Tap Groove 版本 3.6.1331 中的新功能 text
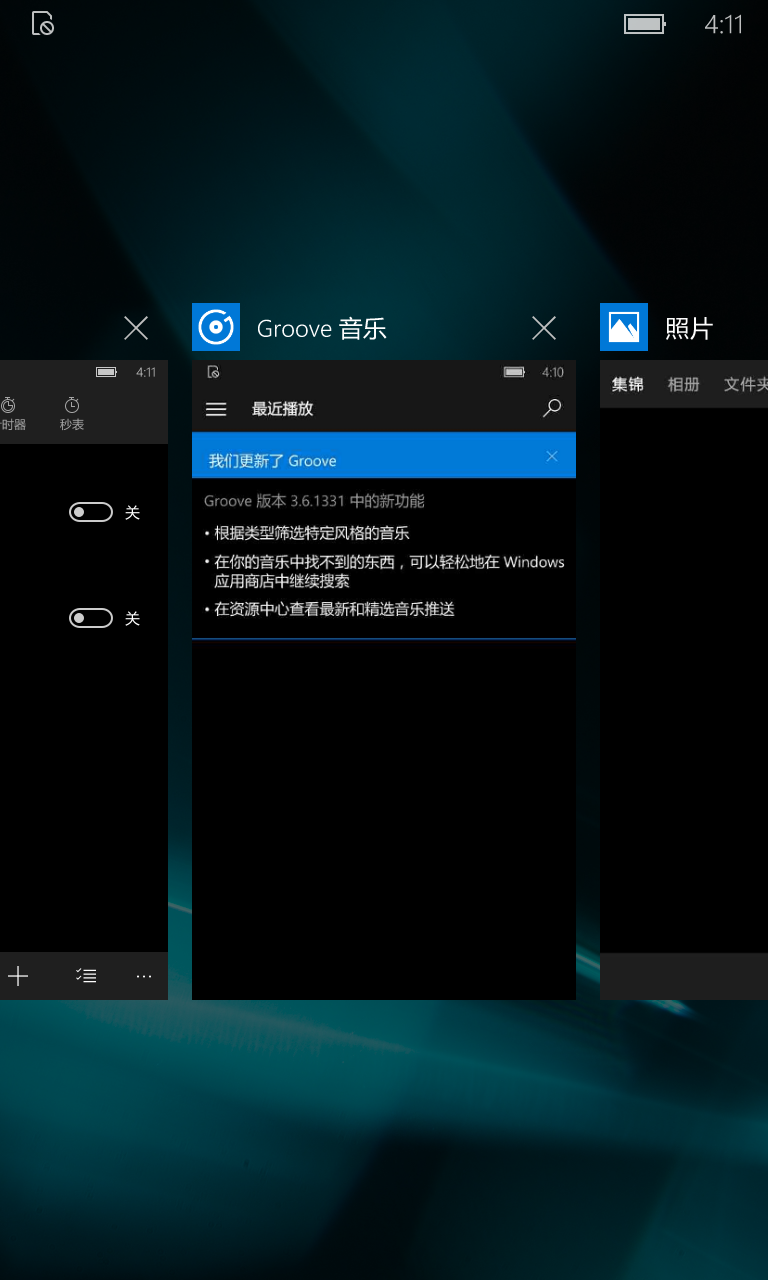Image resolution: width=768 pixels, height=1280 pixels. click(x=314, y=501)
